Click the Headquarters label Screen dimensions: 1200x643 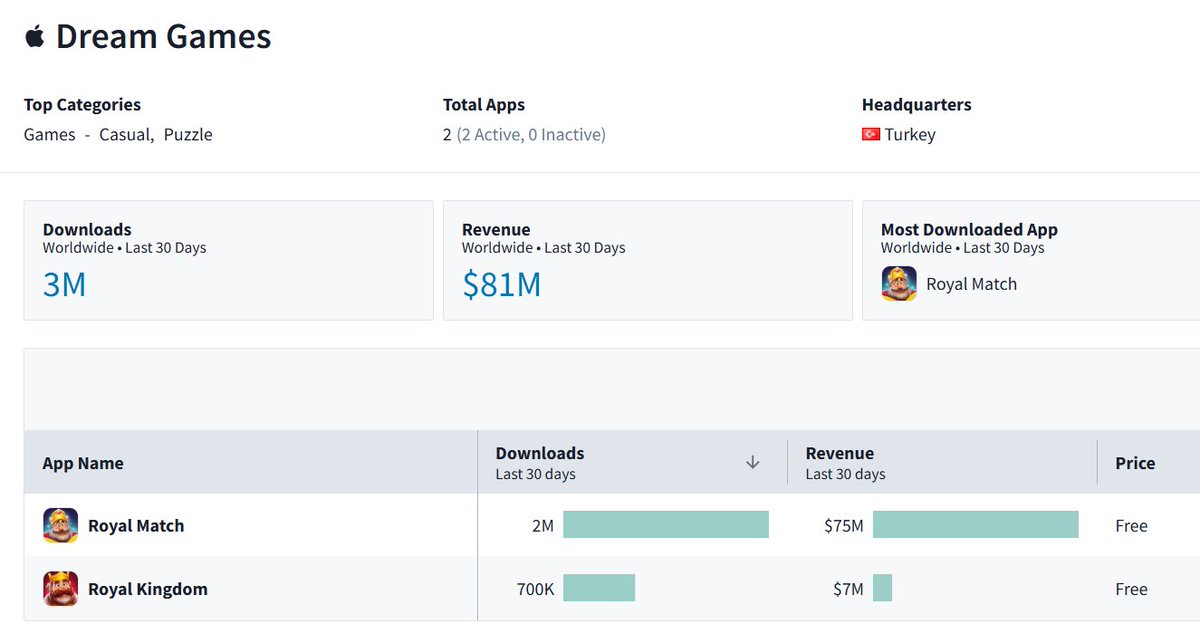click(916, 104)
